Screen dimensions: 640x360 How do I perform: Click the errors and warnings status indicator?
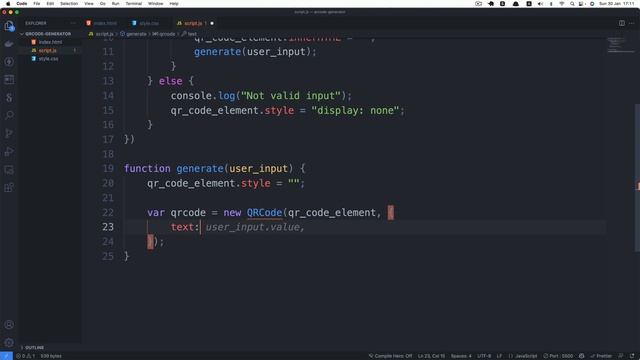pyautogui.click(x=25, y=356)
